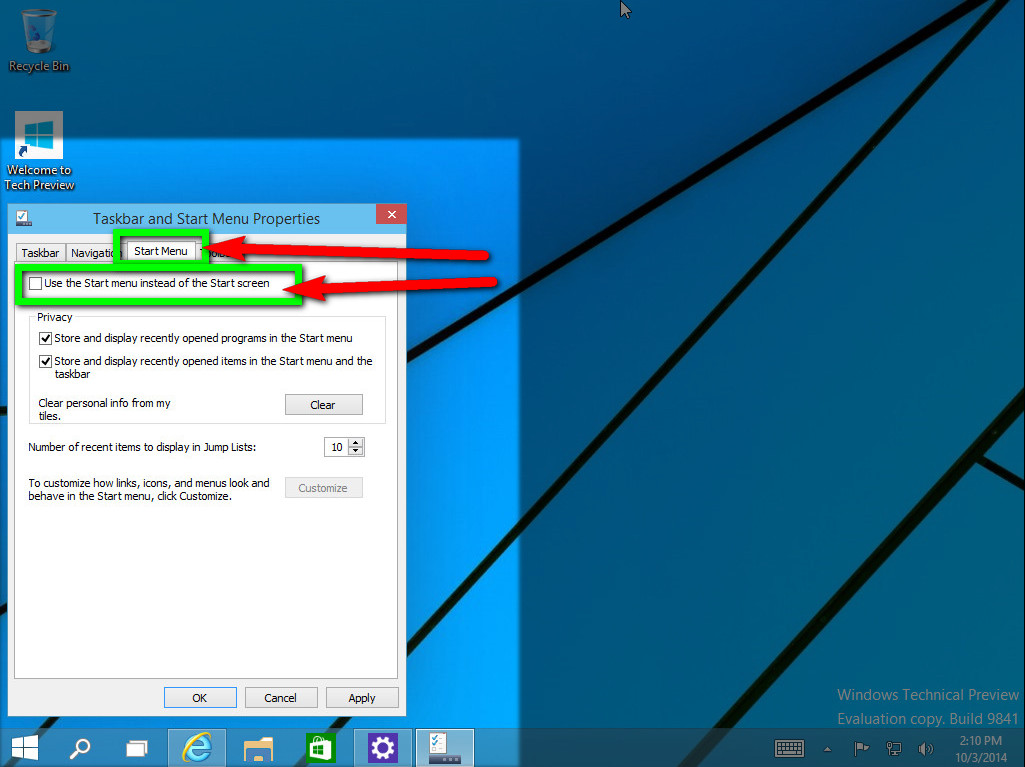Click the Windows Start button
Viewport: 1025px width, 767px height.
tap(25, 747)
